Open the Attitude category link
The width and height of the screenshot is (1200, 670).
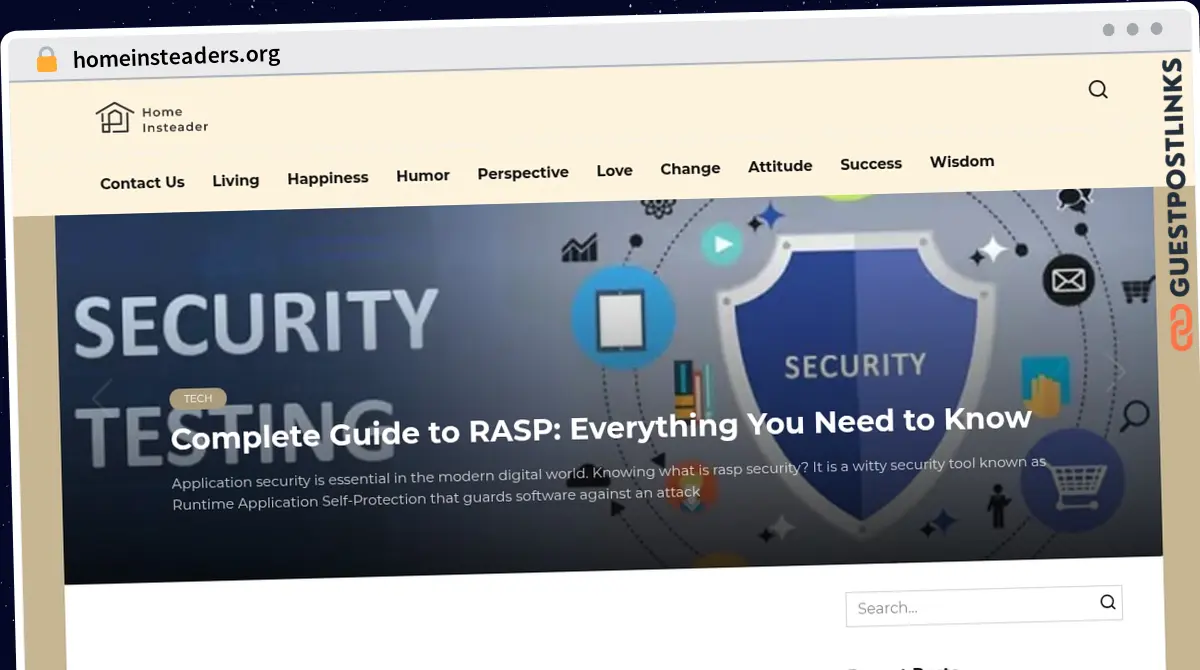(780, 166)
